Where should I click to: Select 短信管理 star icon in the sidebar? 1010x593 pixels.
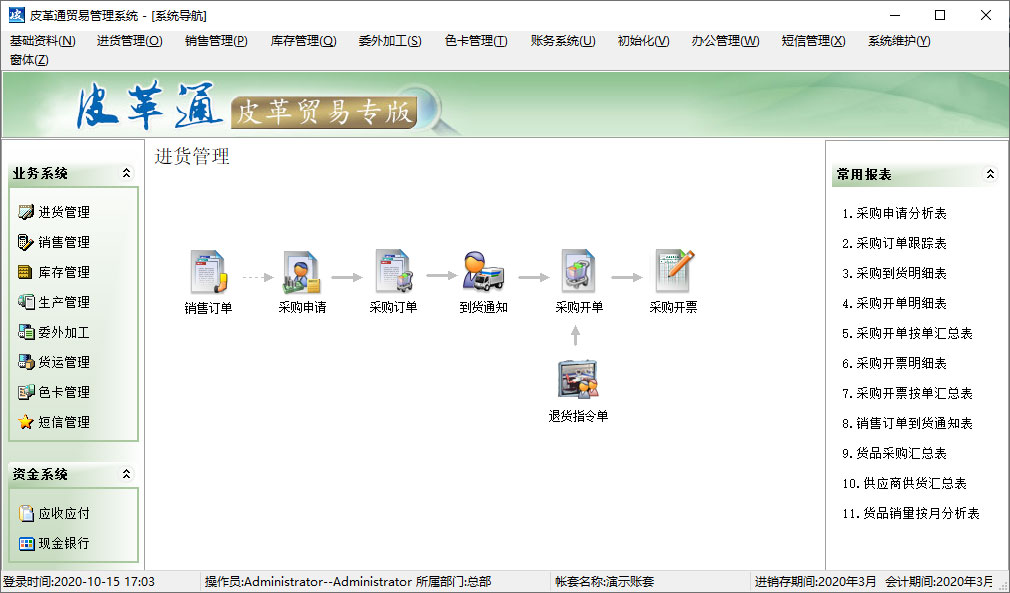26,422
